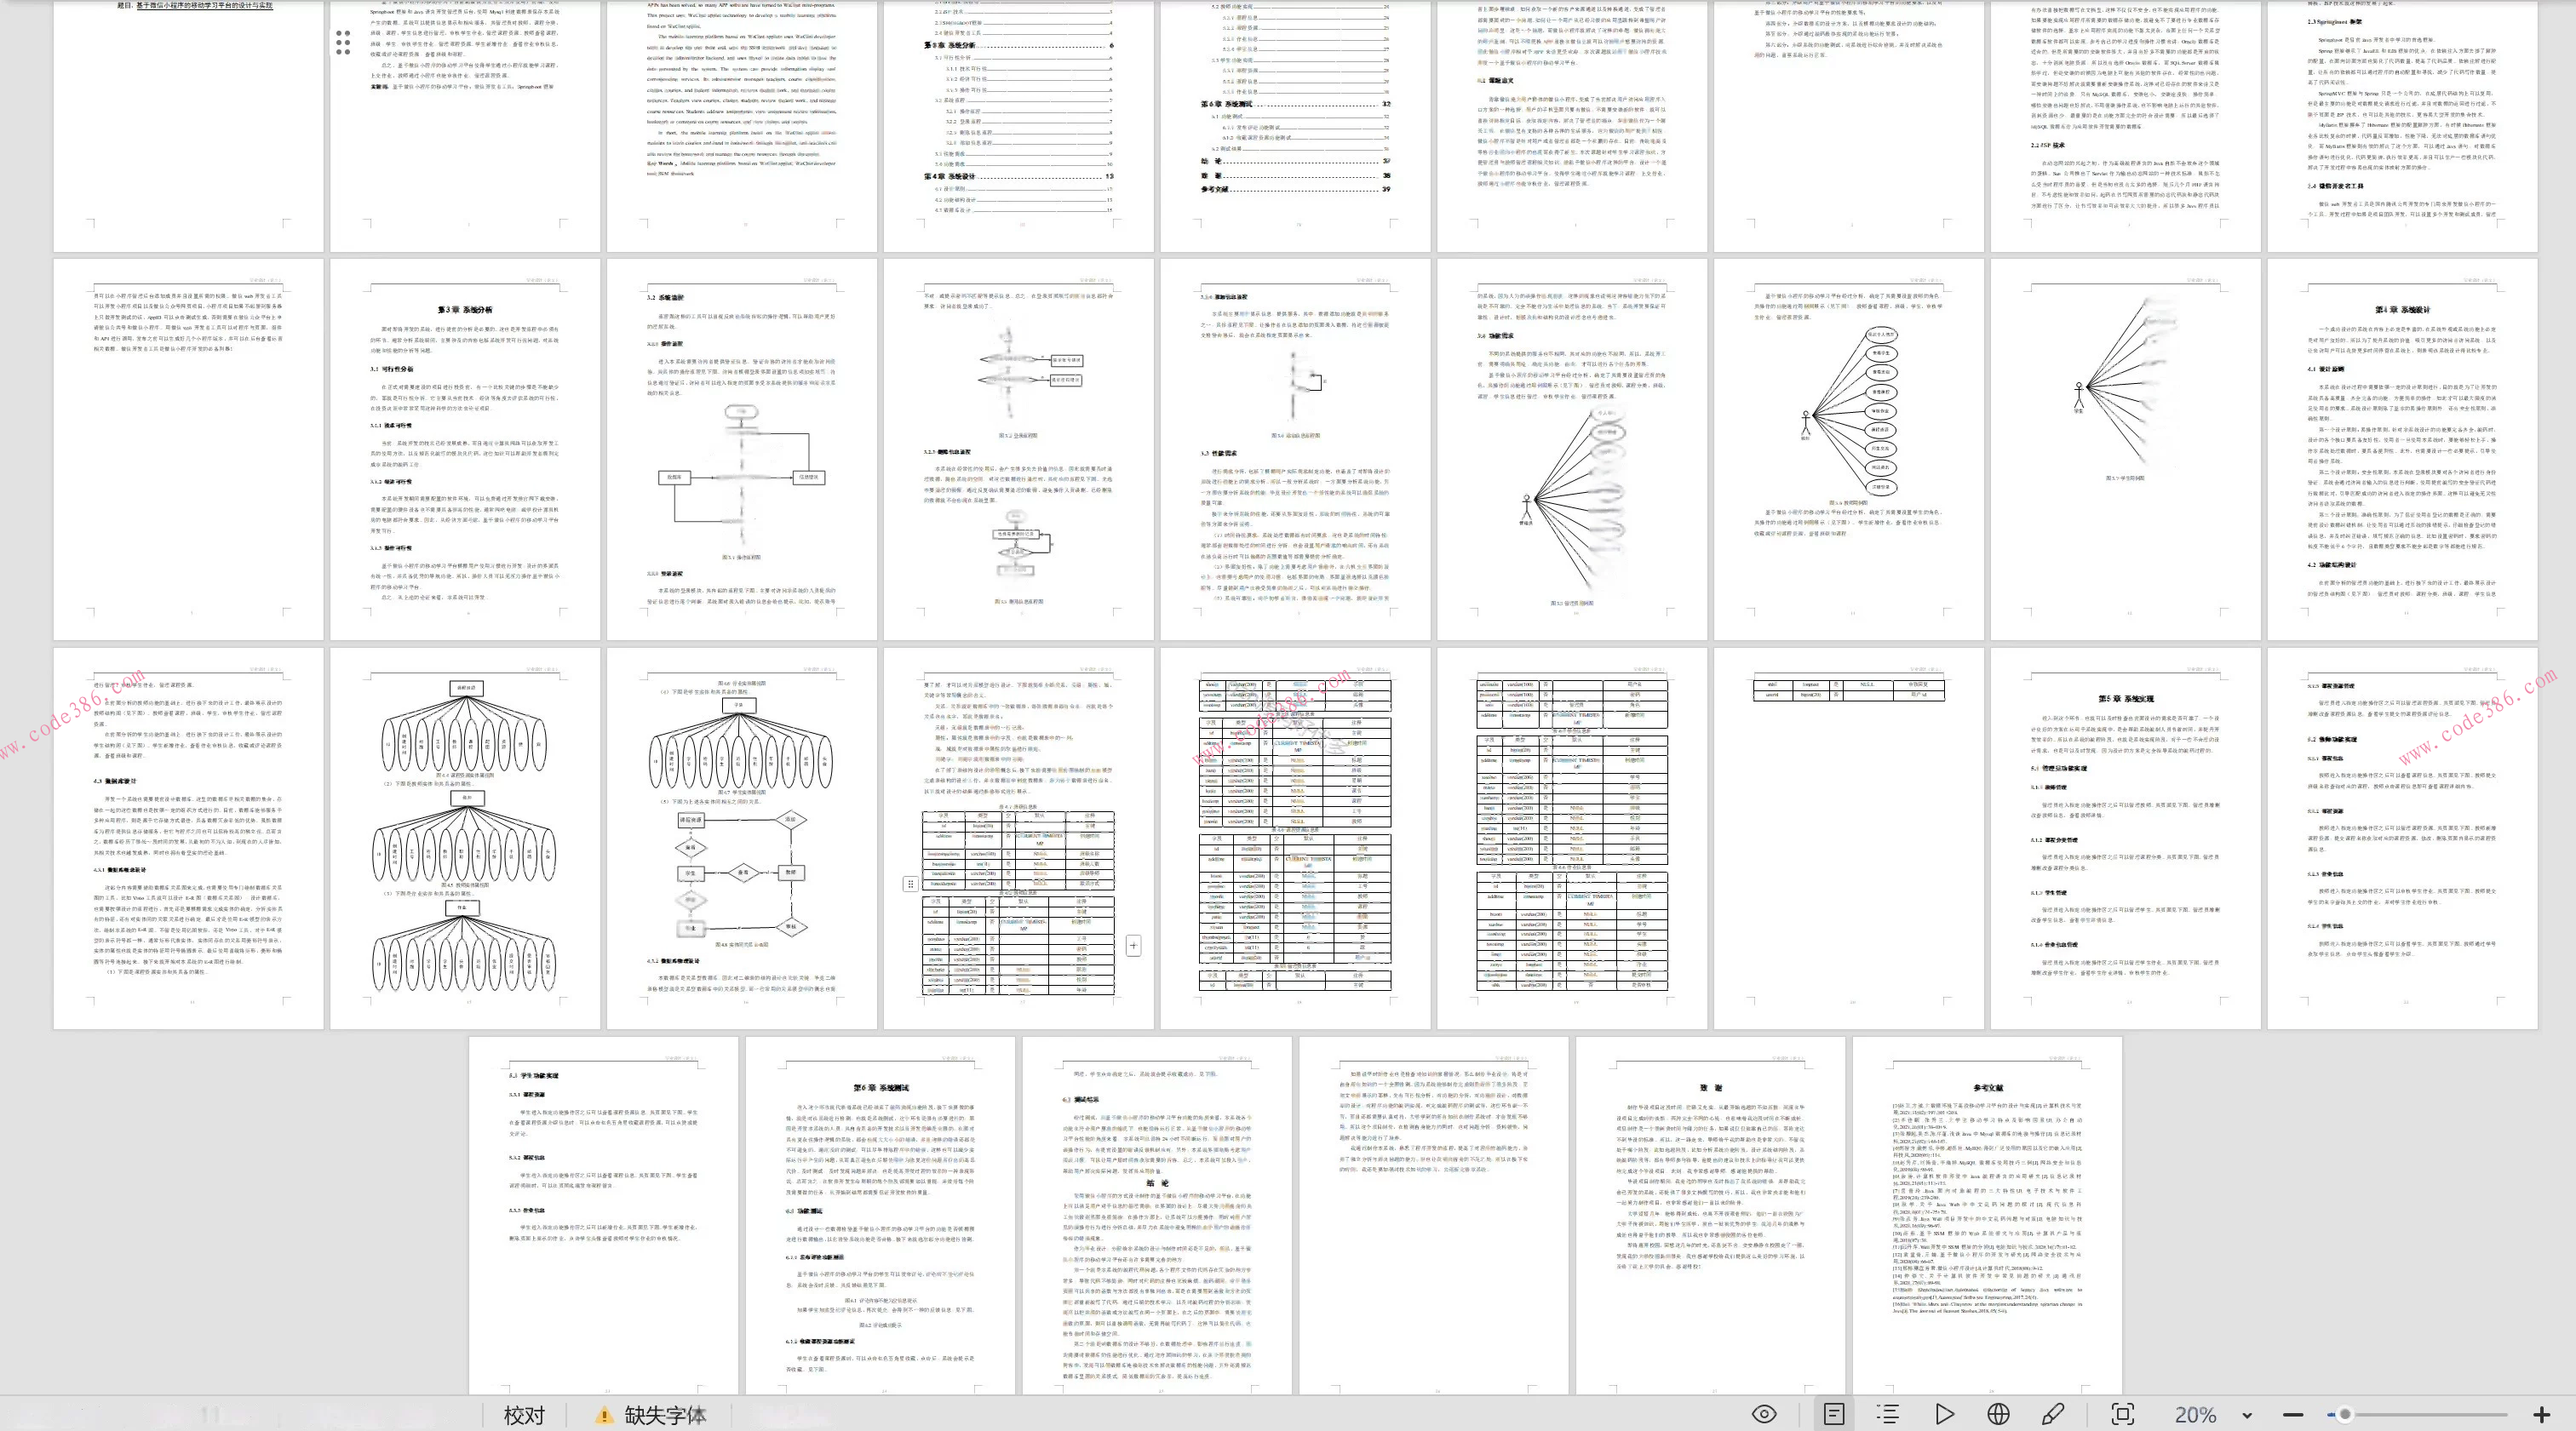Select the 第5章 系统实现 page
2576x1431 pixels.
2125,838
